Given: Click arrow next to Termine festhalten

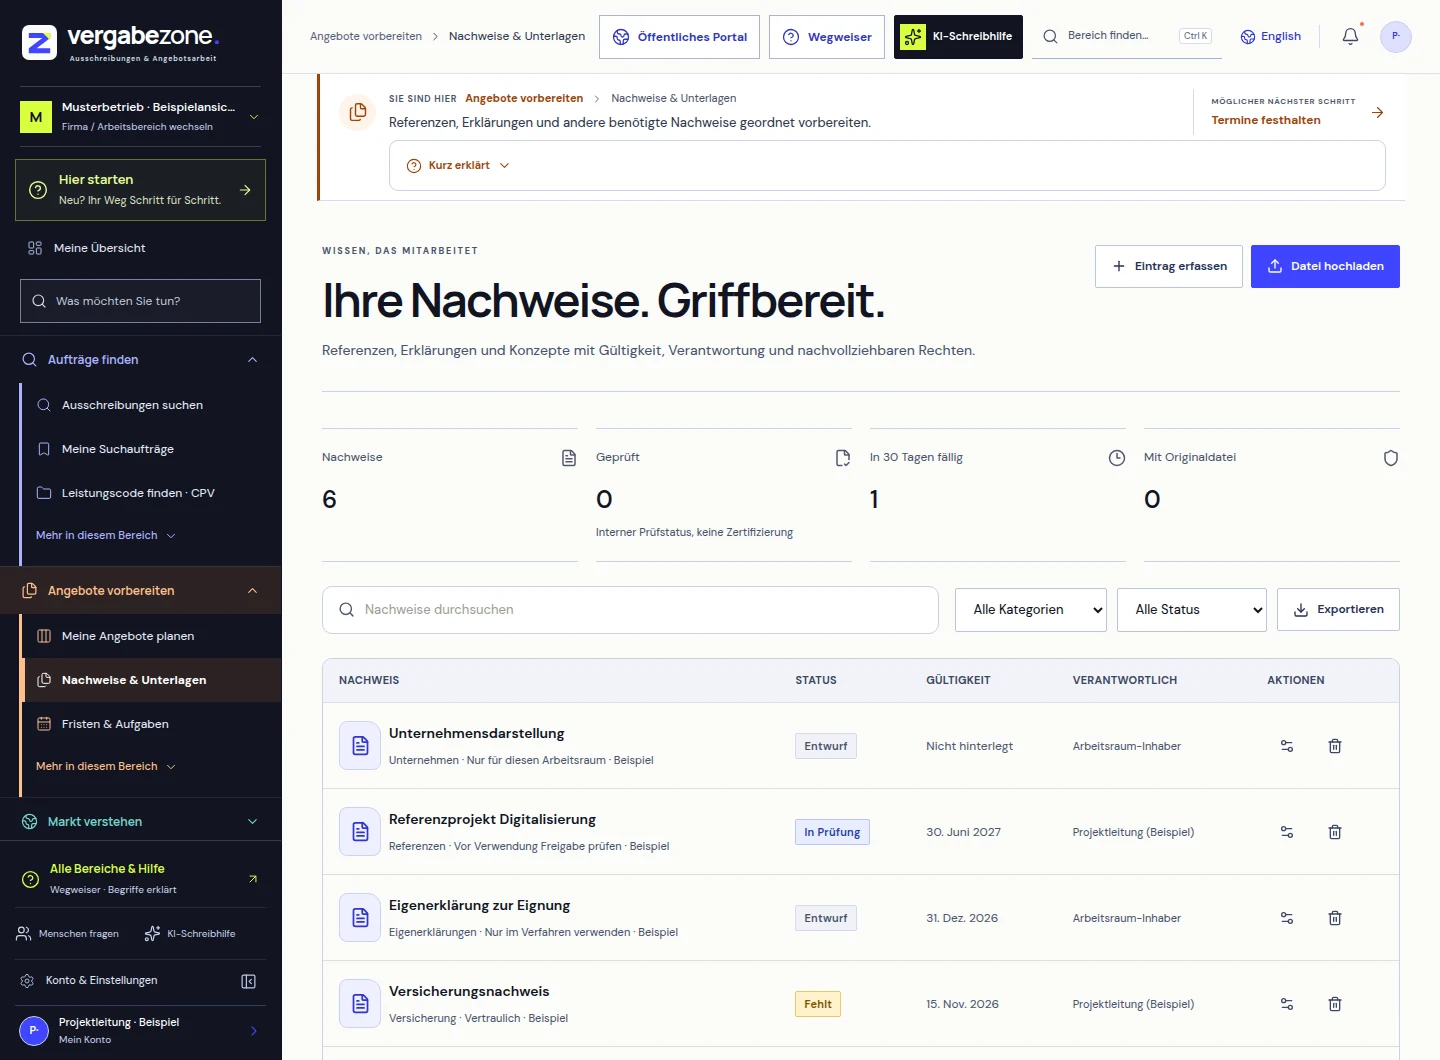Looking at the screenshot, I should click(x=1377, y=112).
